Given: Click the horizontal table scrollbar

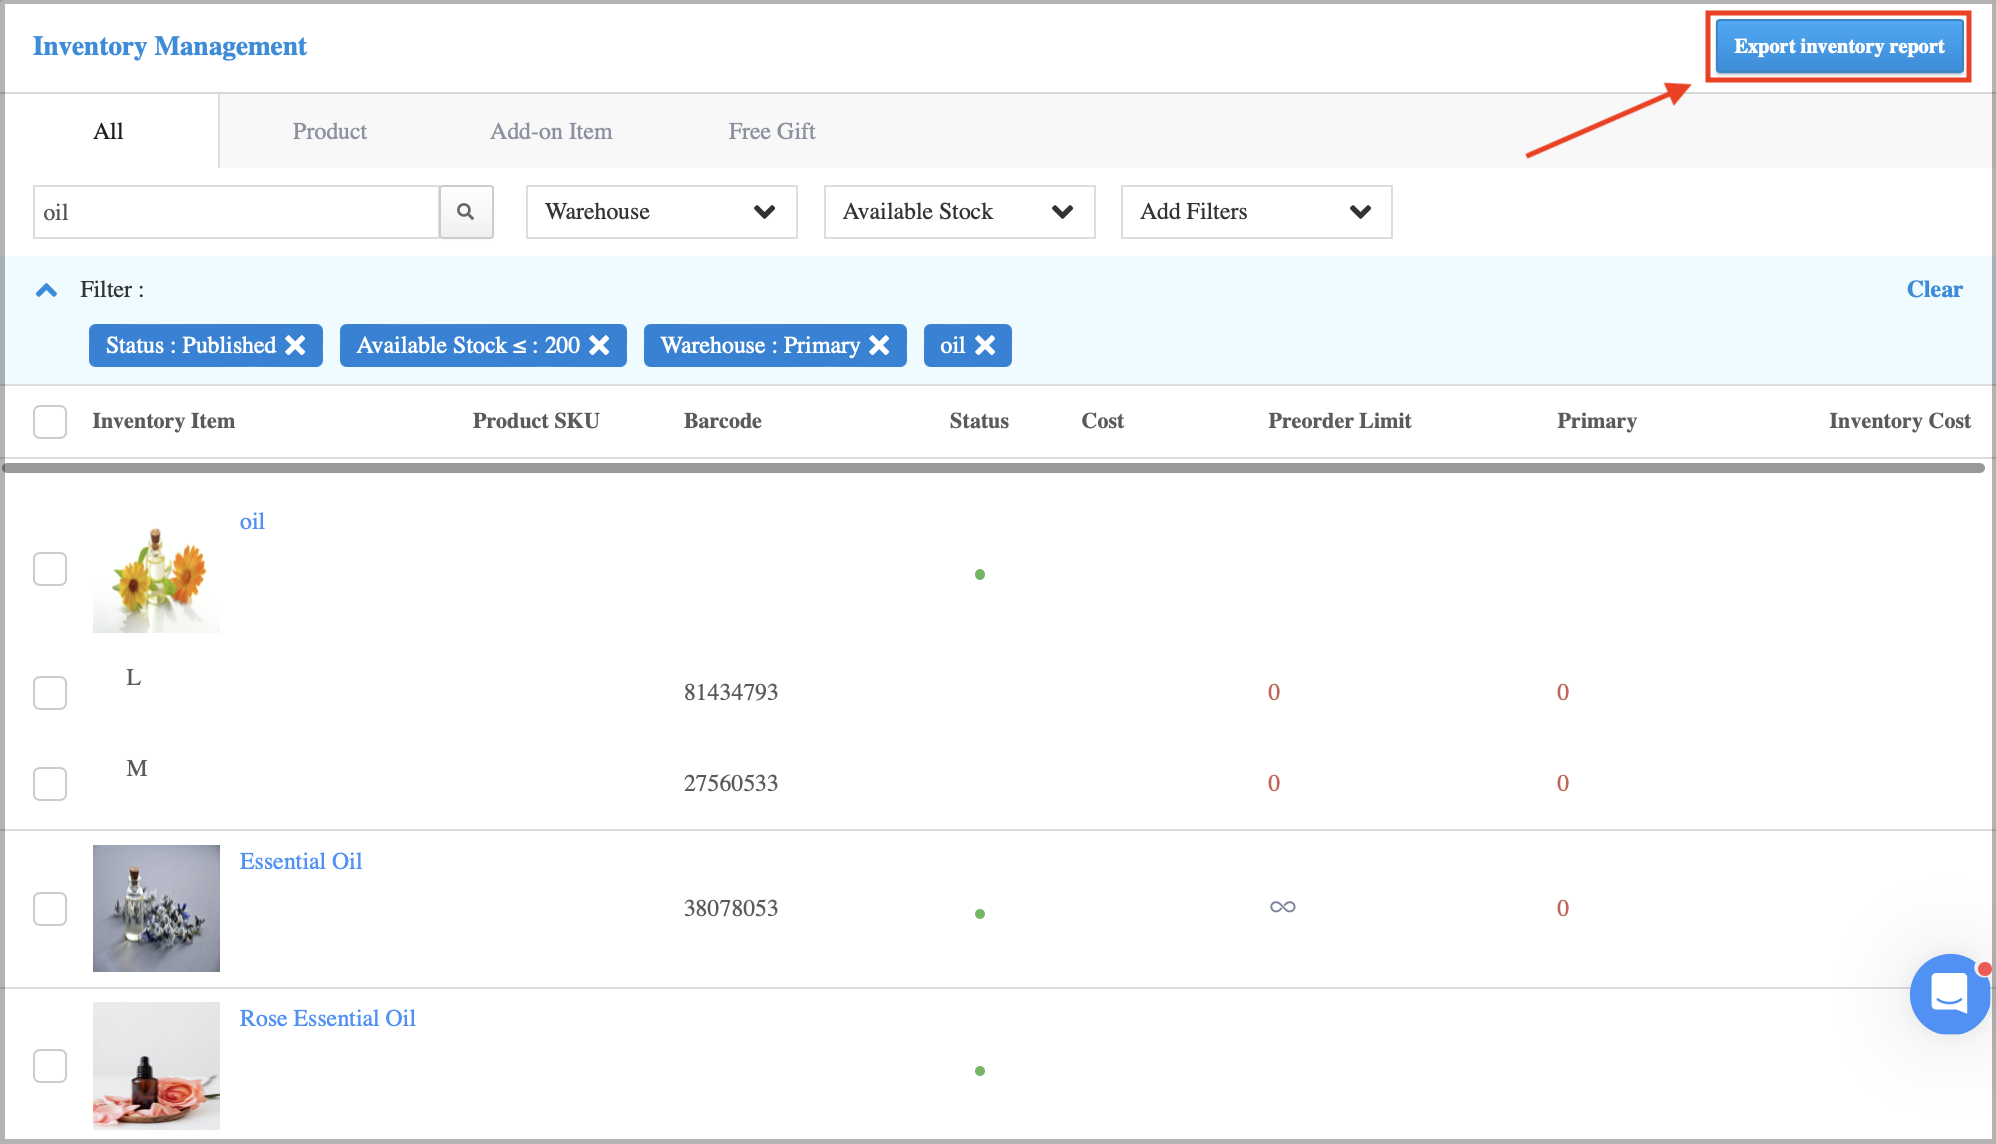Looking at the screenshot, I should [993, 467].
